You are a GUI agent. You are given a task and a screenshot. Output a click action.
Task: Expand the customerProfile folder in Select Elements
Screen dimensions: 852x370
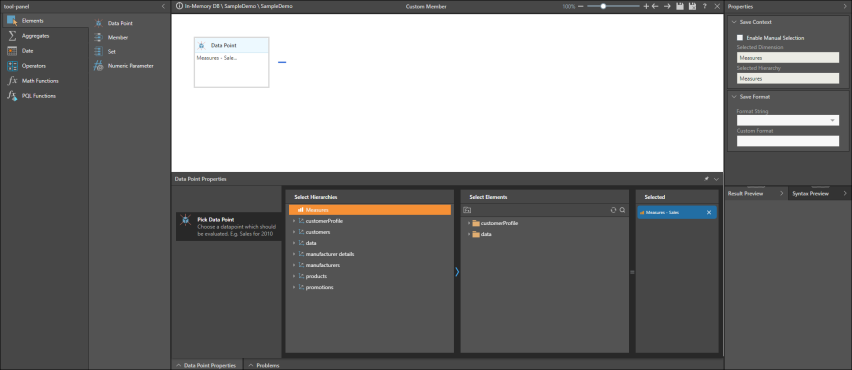[468, 223]
